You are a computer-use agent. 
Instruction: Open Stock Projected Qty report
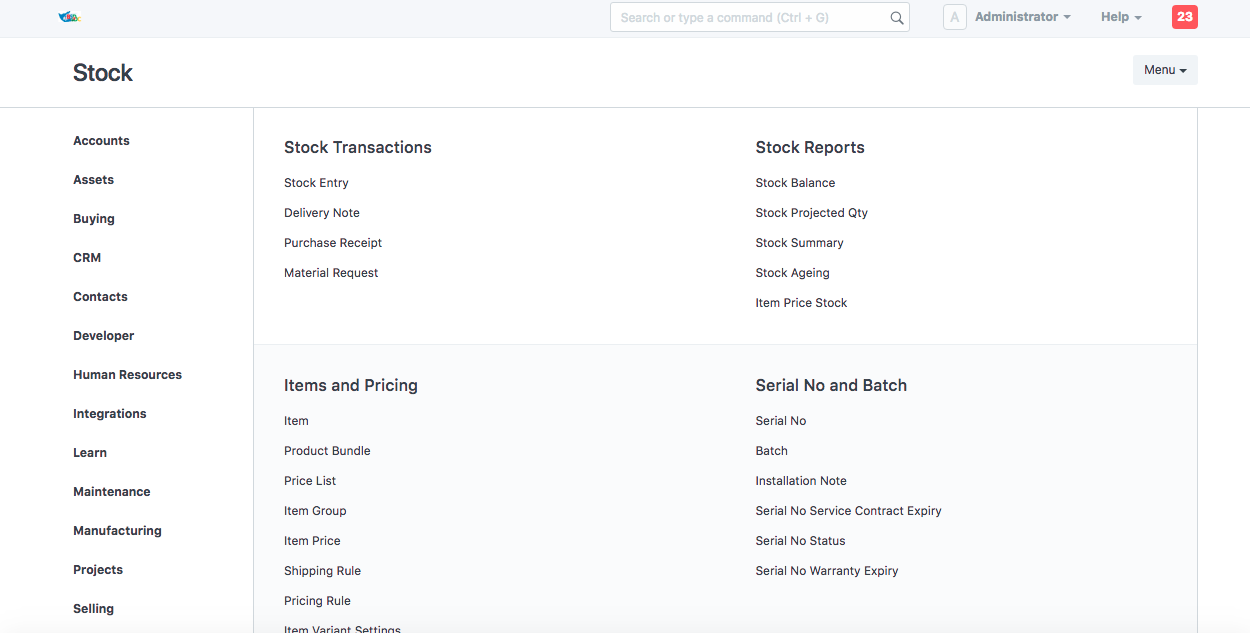(x=812, y=213)
